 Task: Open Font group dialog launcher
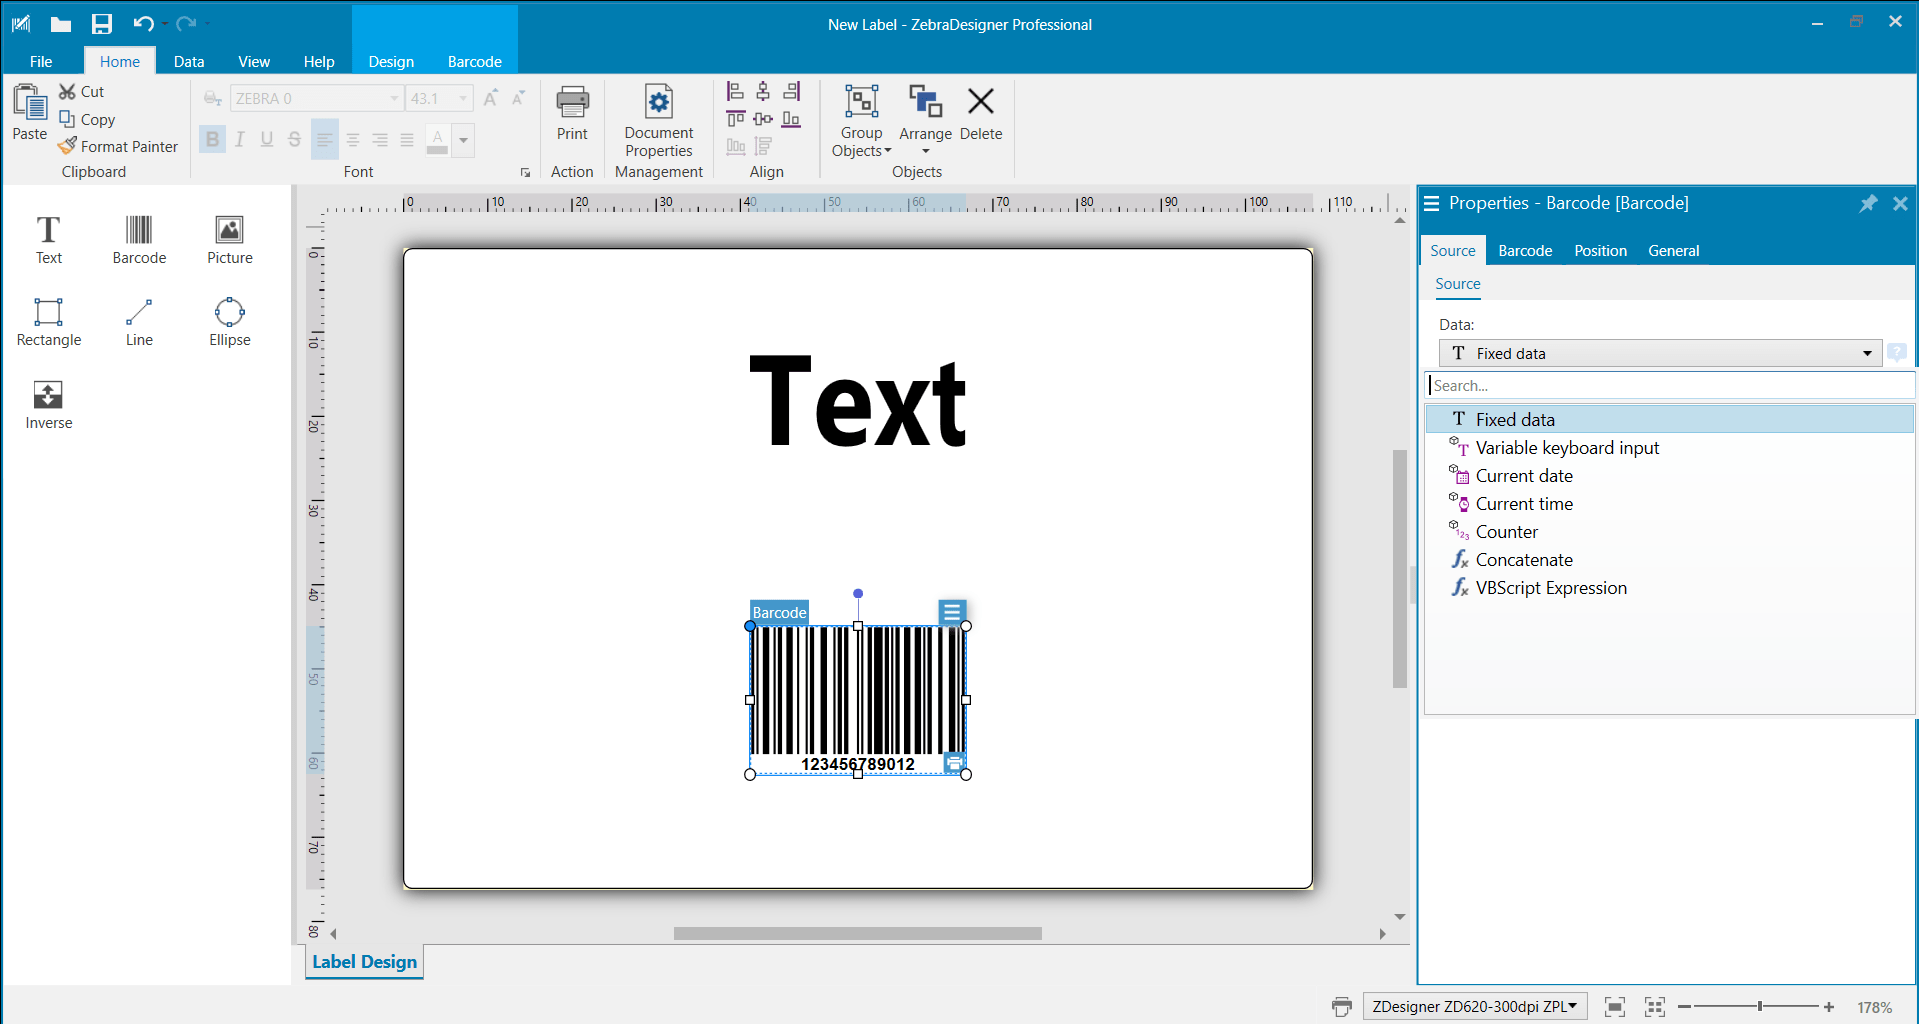point(525,173)
